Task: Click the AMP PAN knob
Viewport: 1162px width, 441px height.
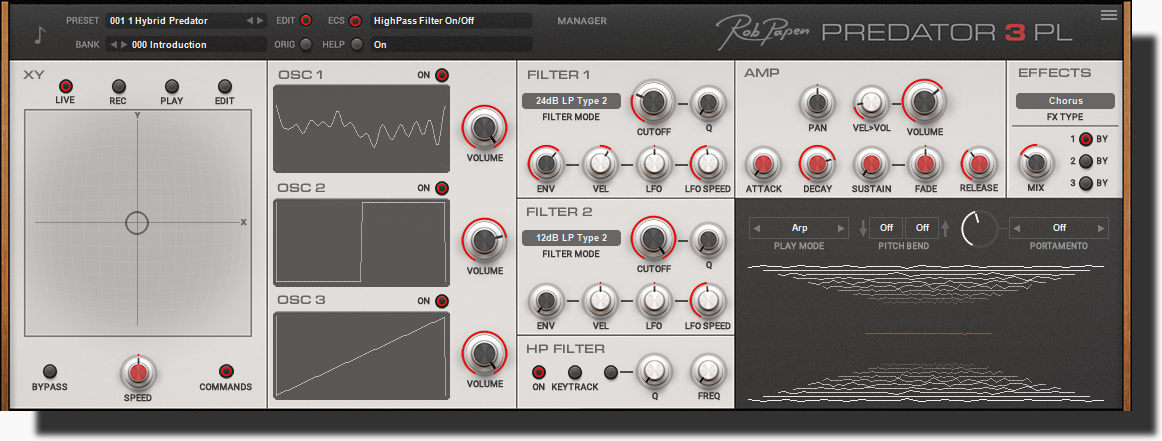Action: point(817,102)
